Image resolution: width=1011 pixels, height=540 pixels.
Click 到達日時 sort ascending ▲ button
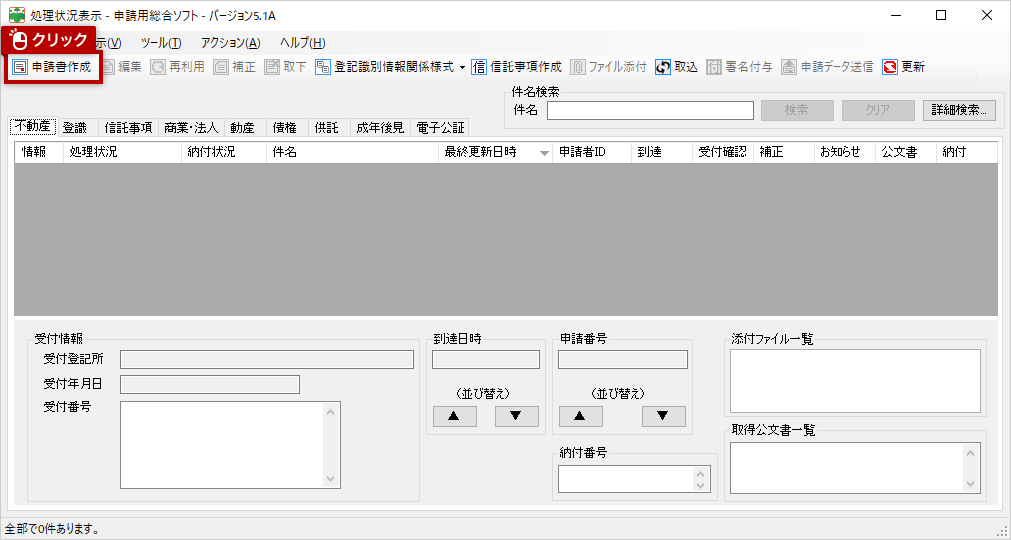pyautogui.click(x=455, y=416)
